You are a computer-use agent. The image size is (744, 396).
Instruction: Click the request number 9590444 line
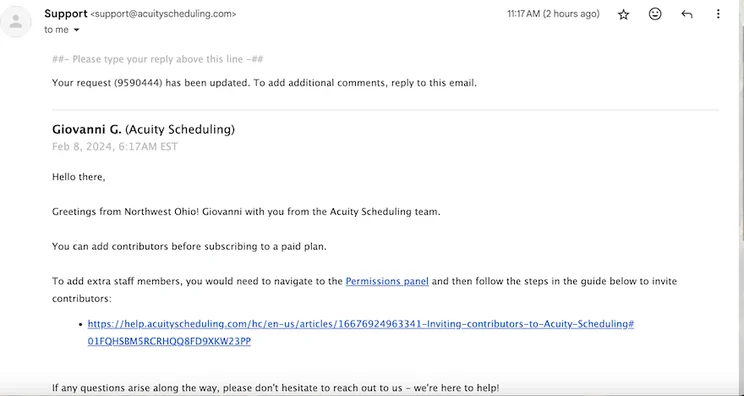pos(264,83)
